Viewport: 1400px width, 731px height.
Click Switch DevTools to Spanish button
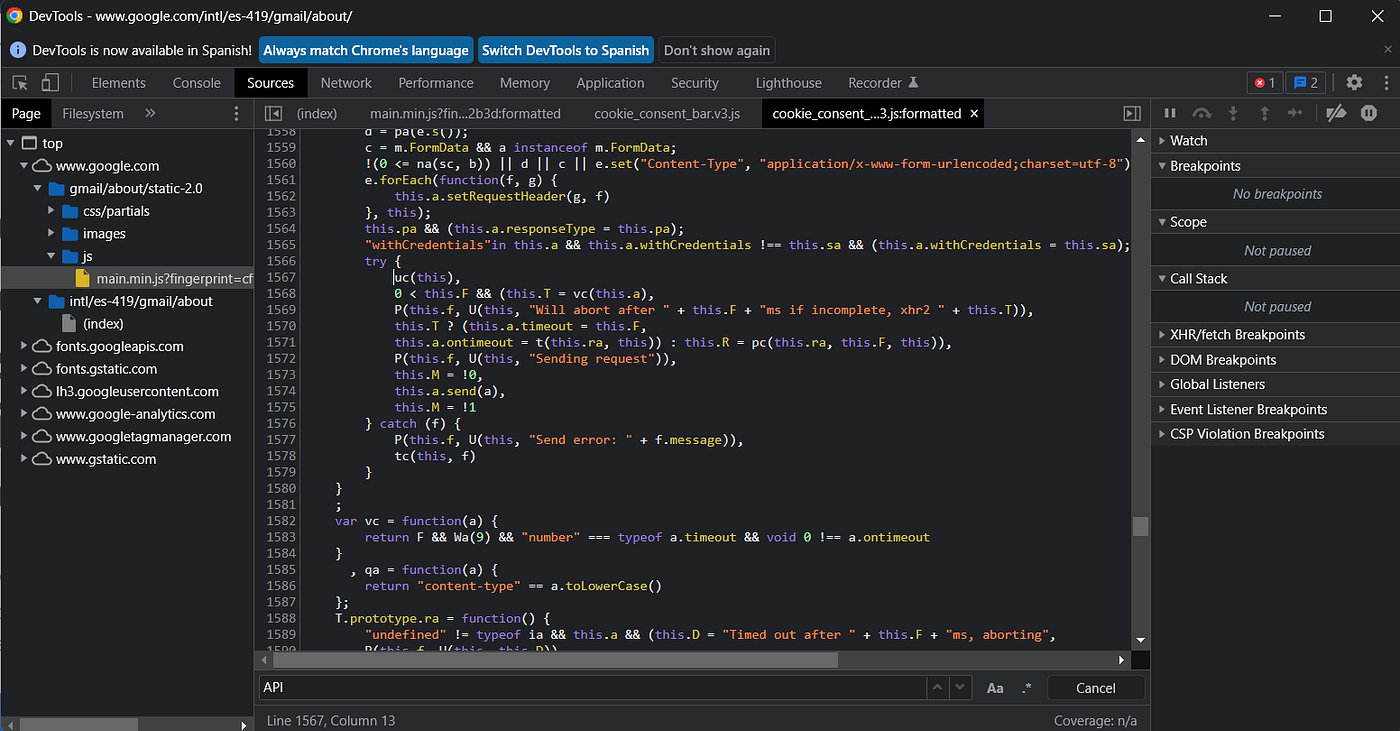(x=565, y=50)
